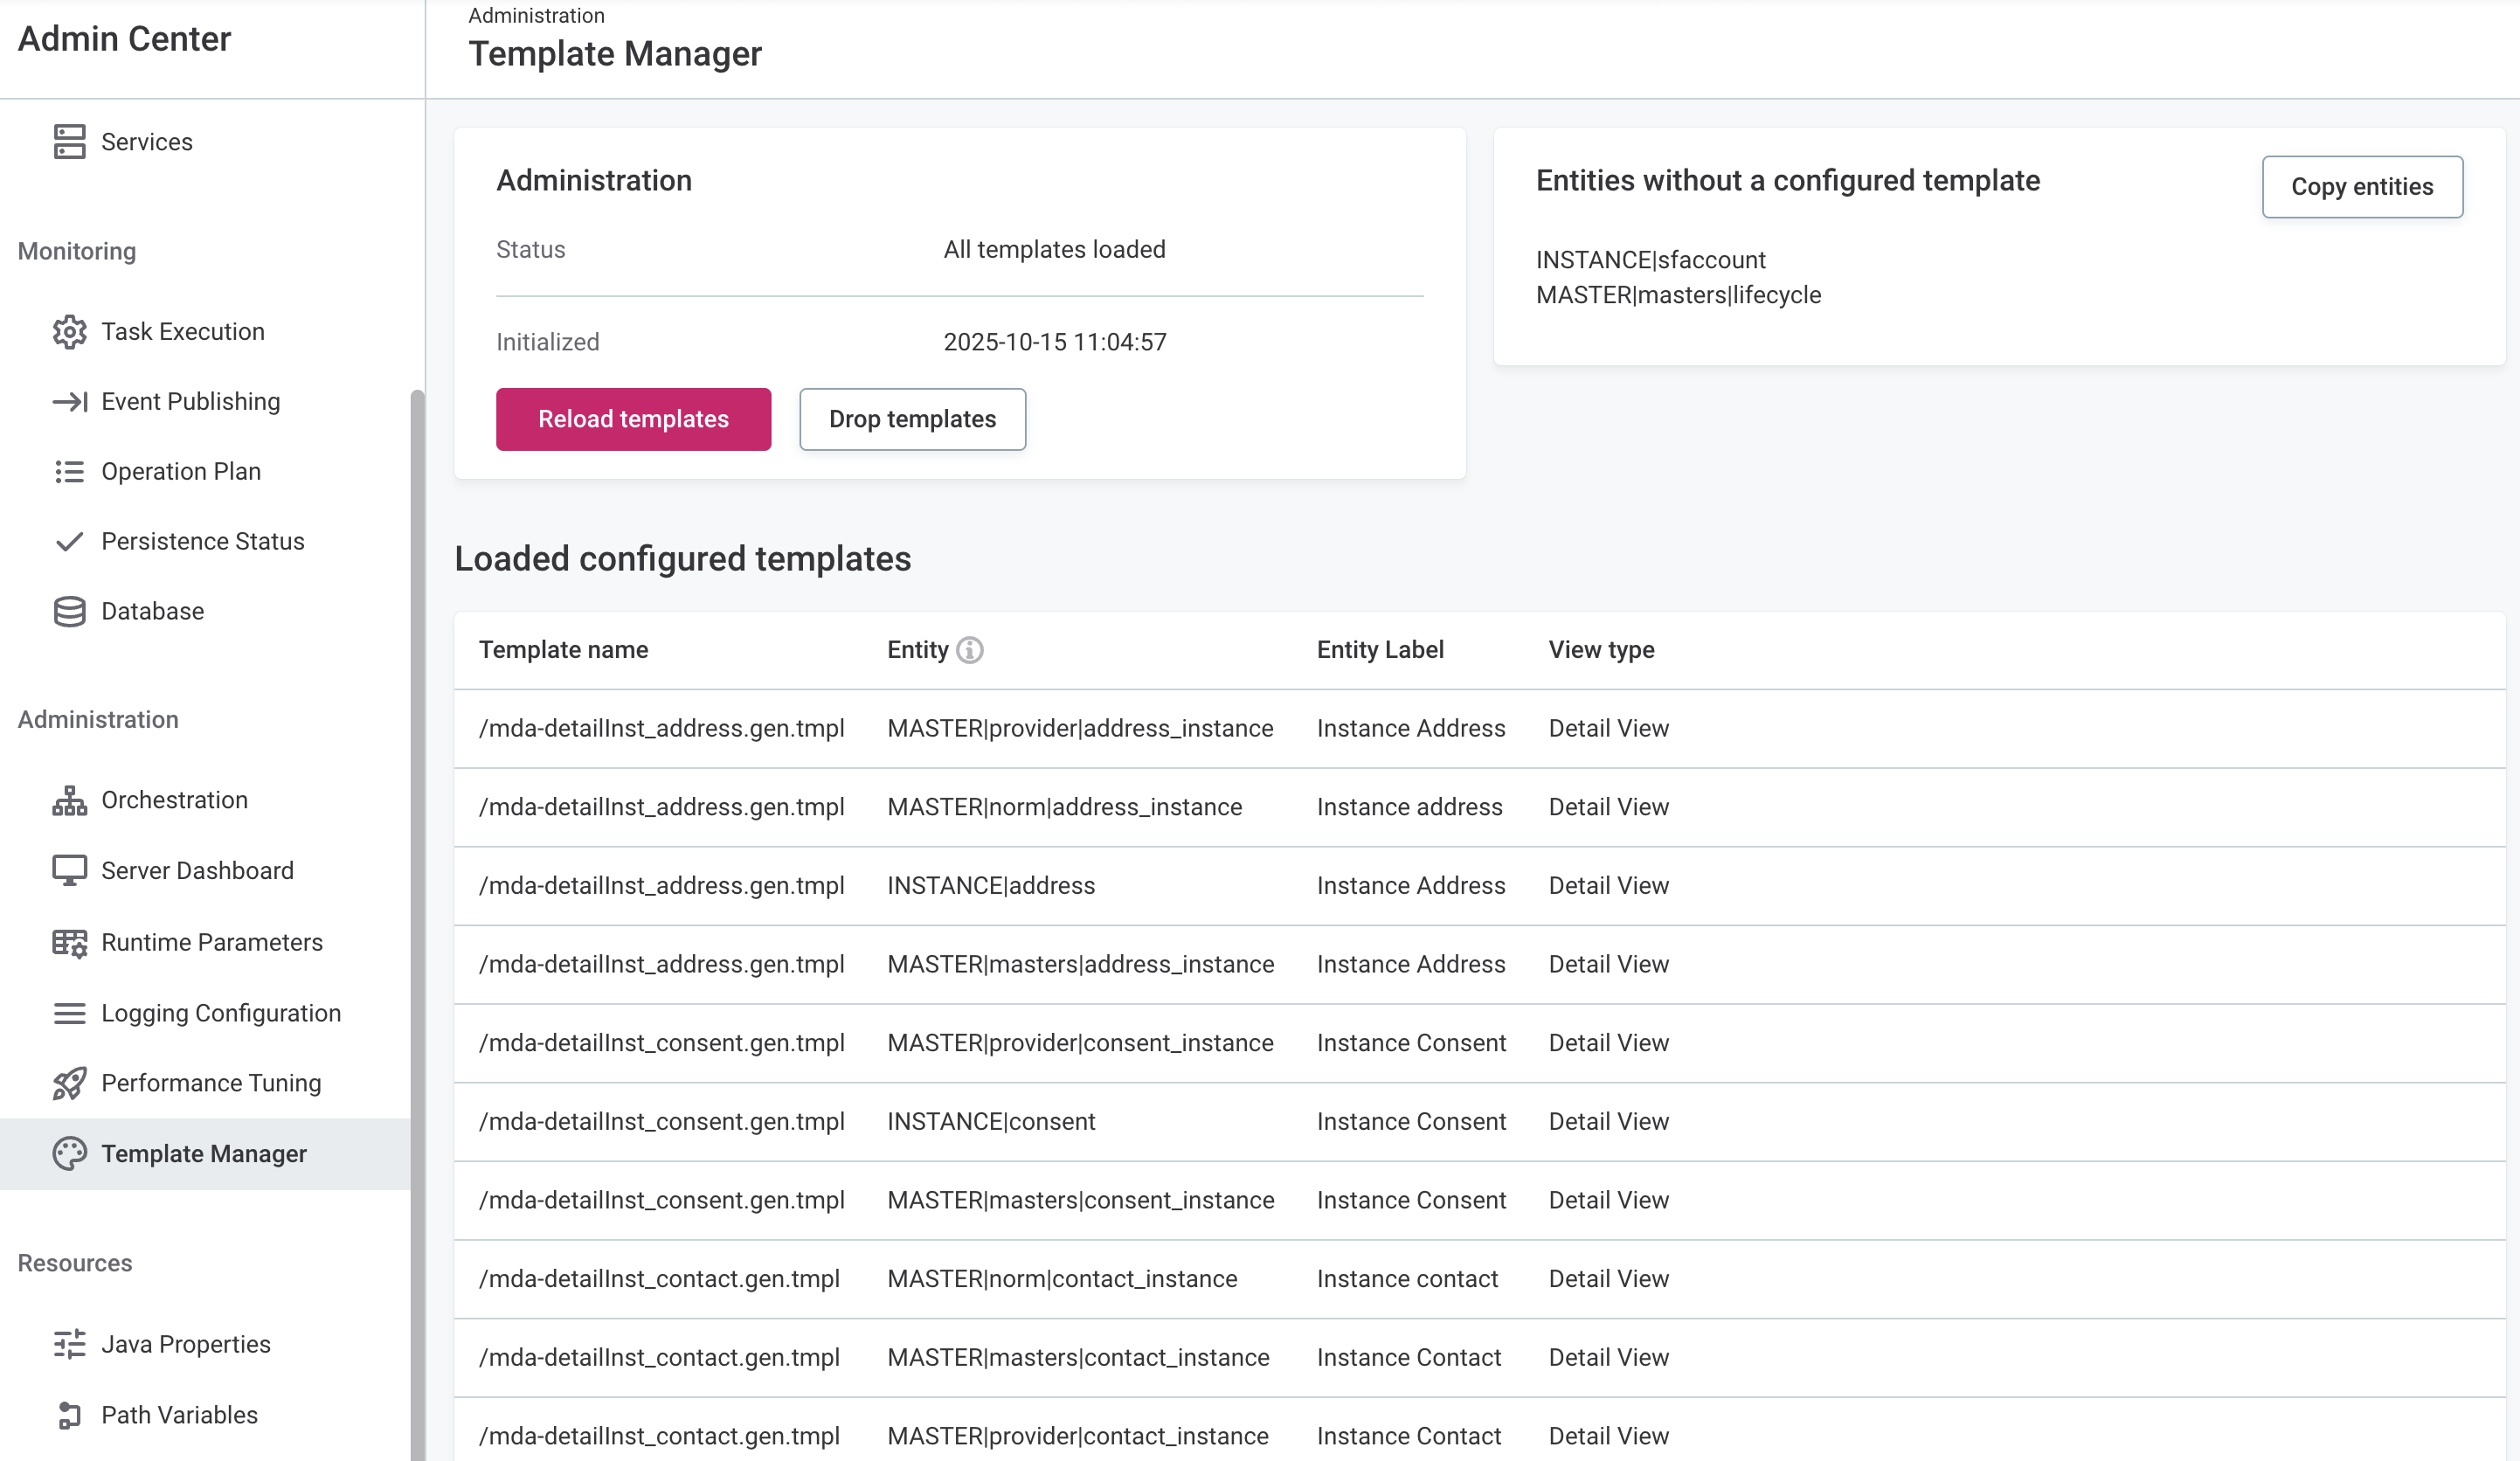The image size is (2520, 1461).
Task: Select the Orchestration hierarchy icon
Action: (x=69, y=800)
